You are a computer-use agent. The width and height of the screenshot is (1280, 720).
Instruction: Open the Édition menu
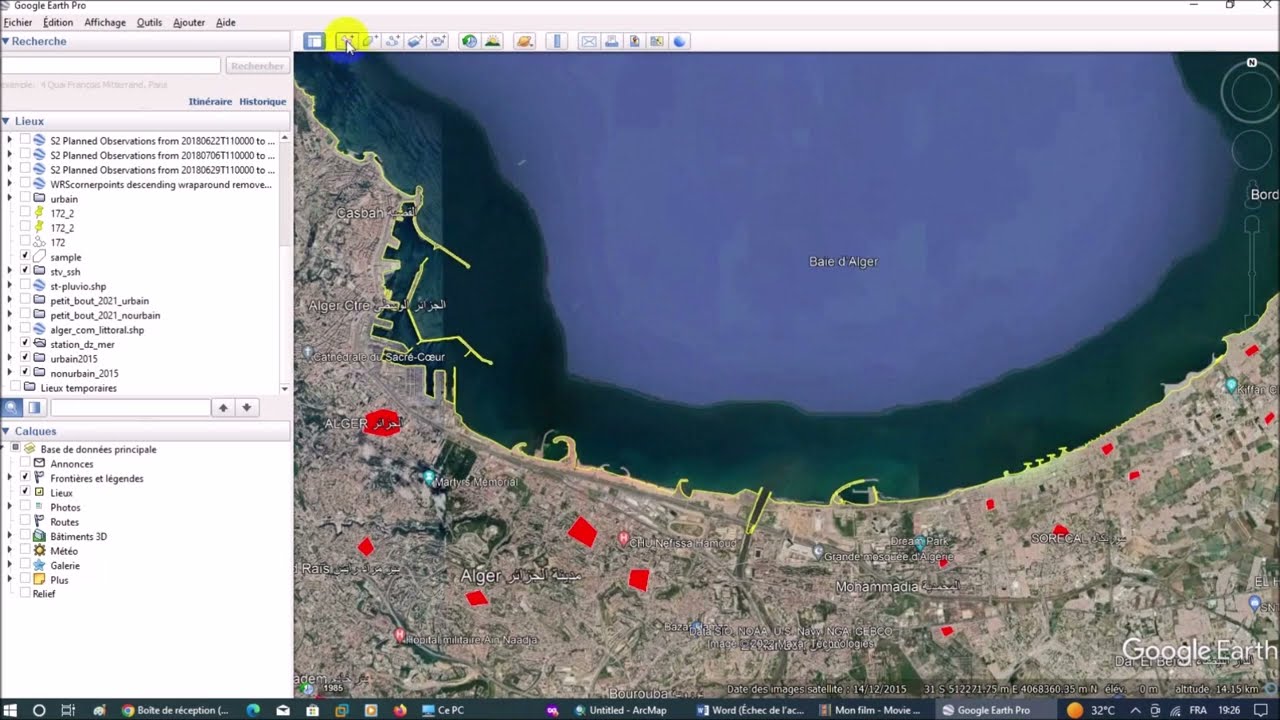click(x=58, y=22)
